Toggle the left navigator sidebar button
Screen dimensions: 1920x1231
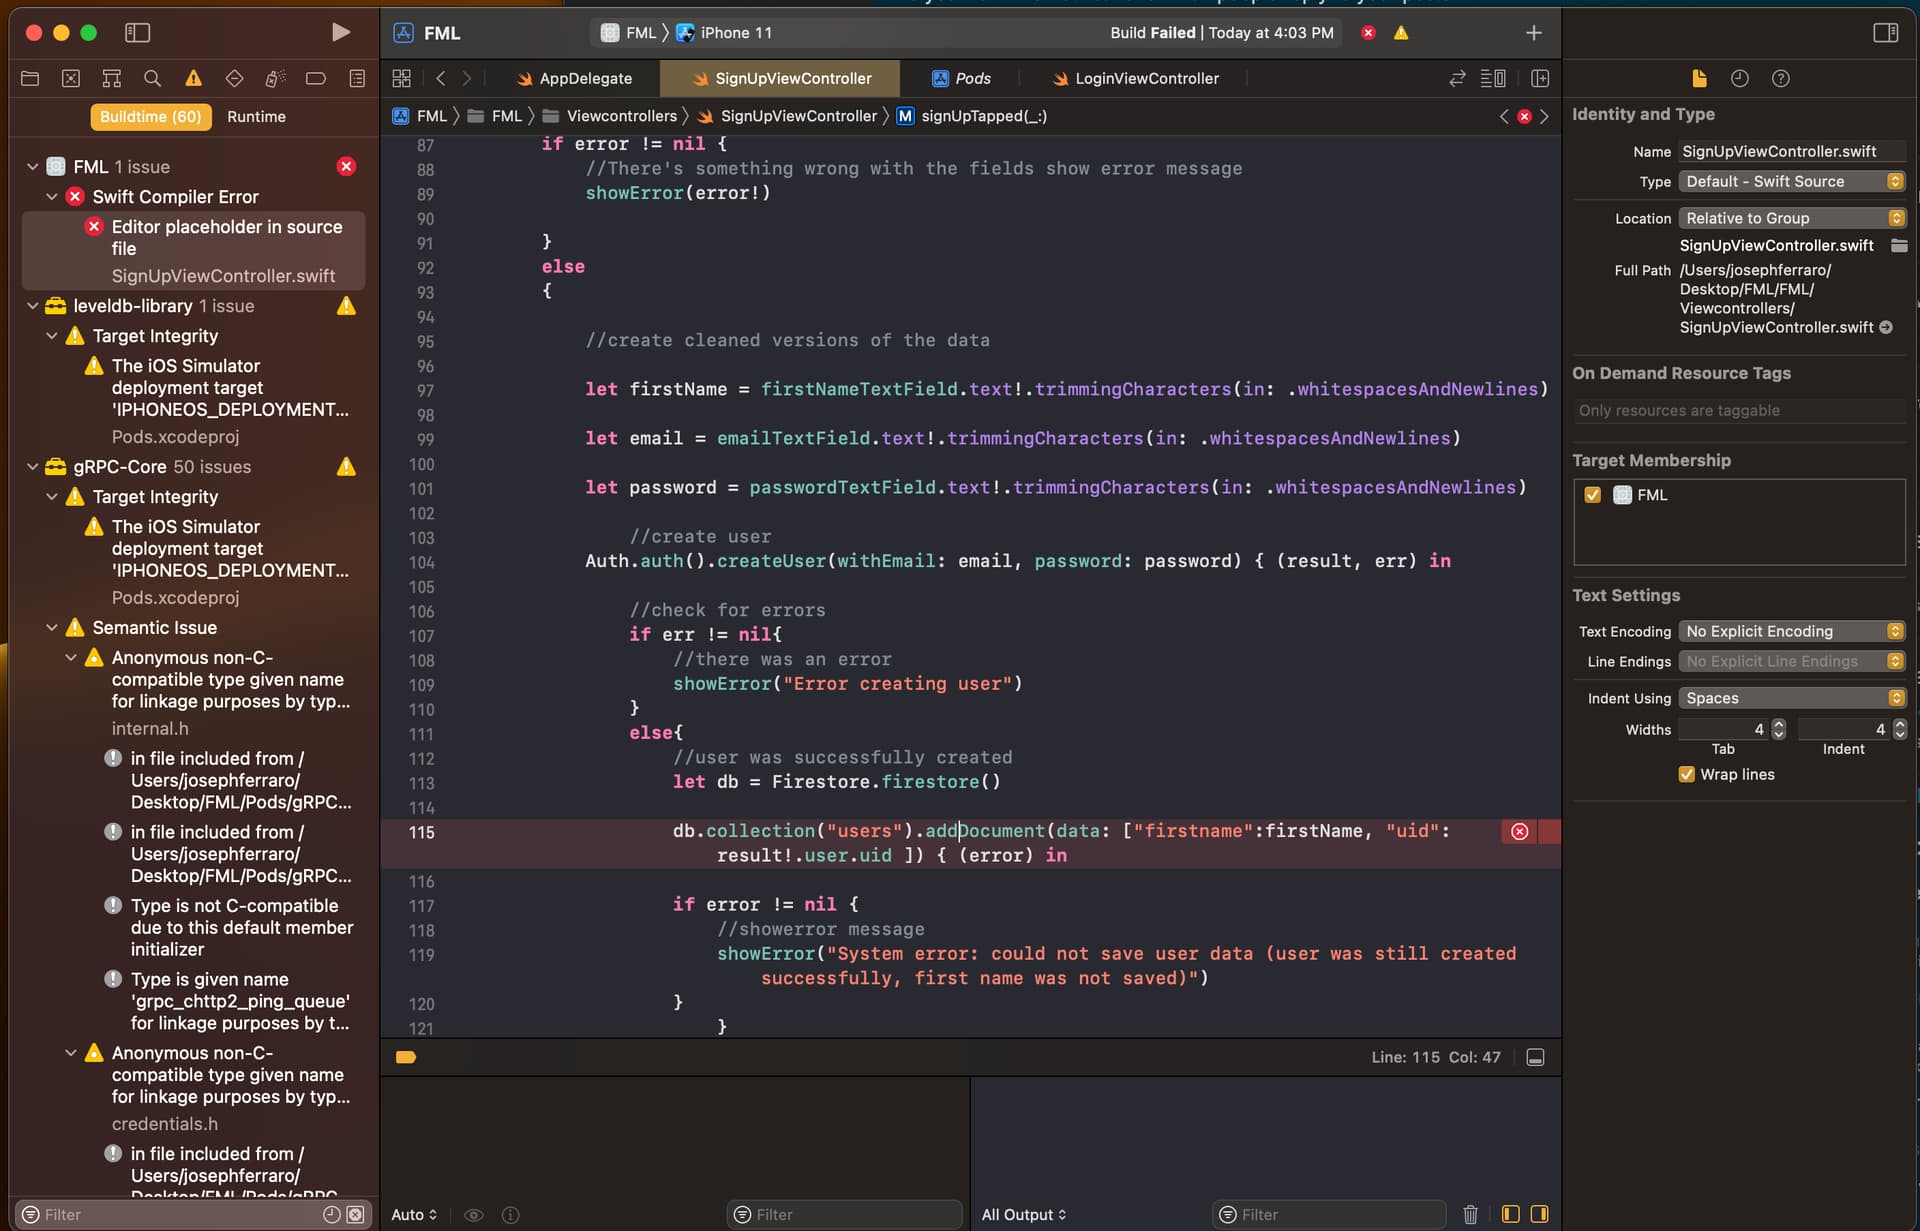[137, 33]
